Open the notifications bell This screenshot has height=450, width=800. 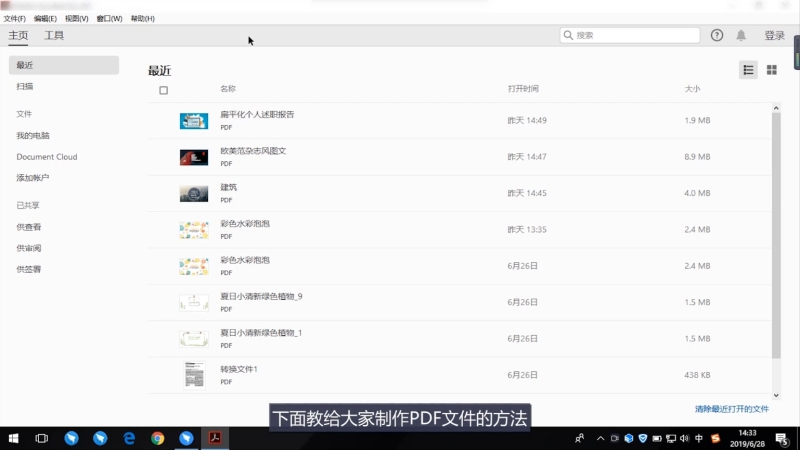click(x=741, y=35)
